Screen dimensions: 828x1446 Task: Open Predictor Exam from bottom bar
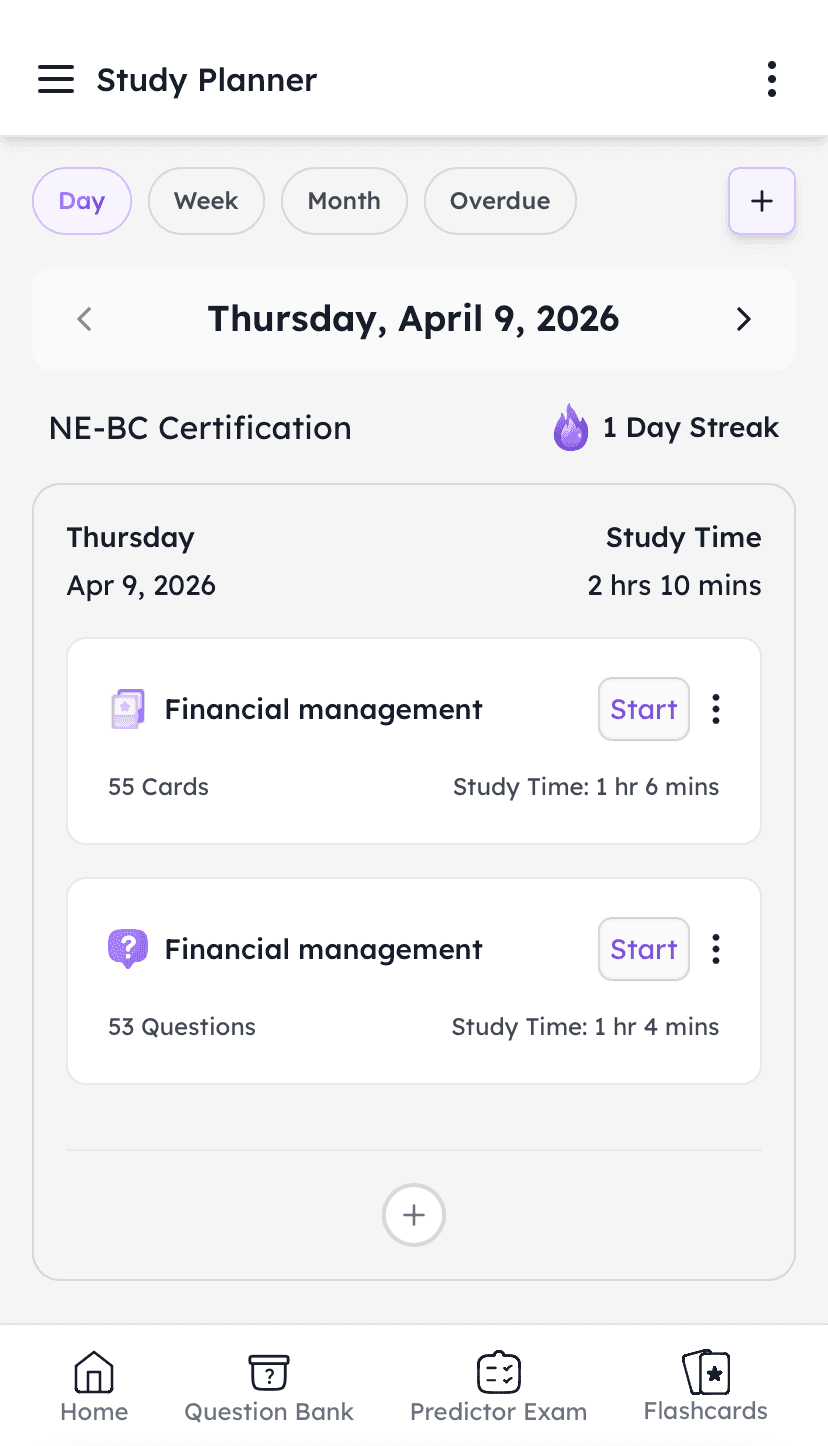(498, 1387)
